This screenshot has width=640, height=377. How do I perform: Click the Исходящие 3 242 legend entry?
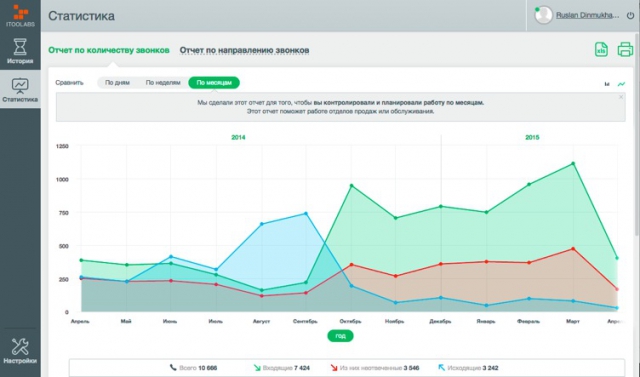468,368
